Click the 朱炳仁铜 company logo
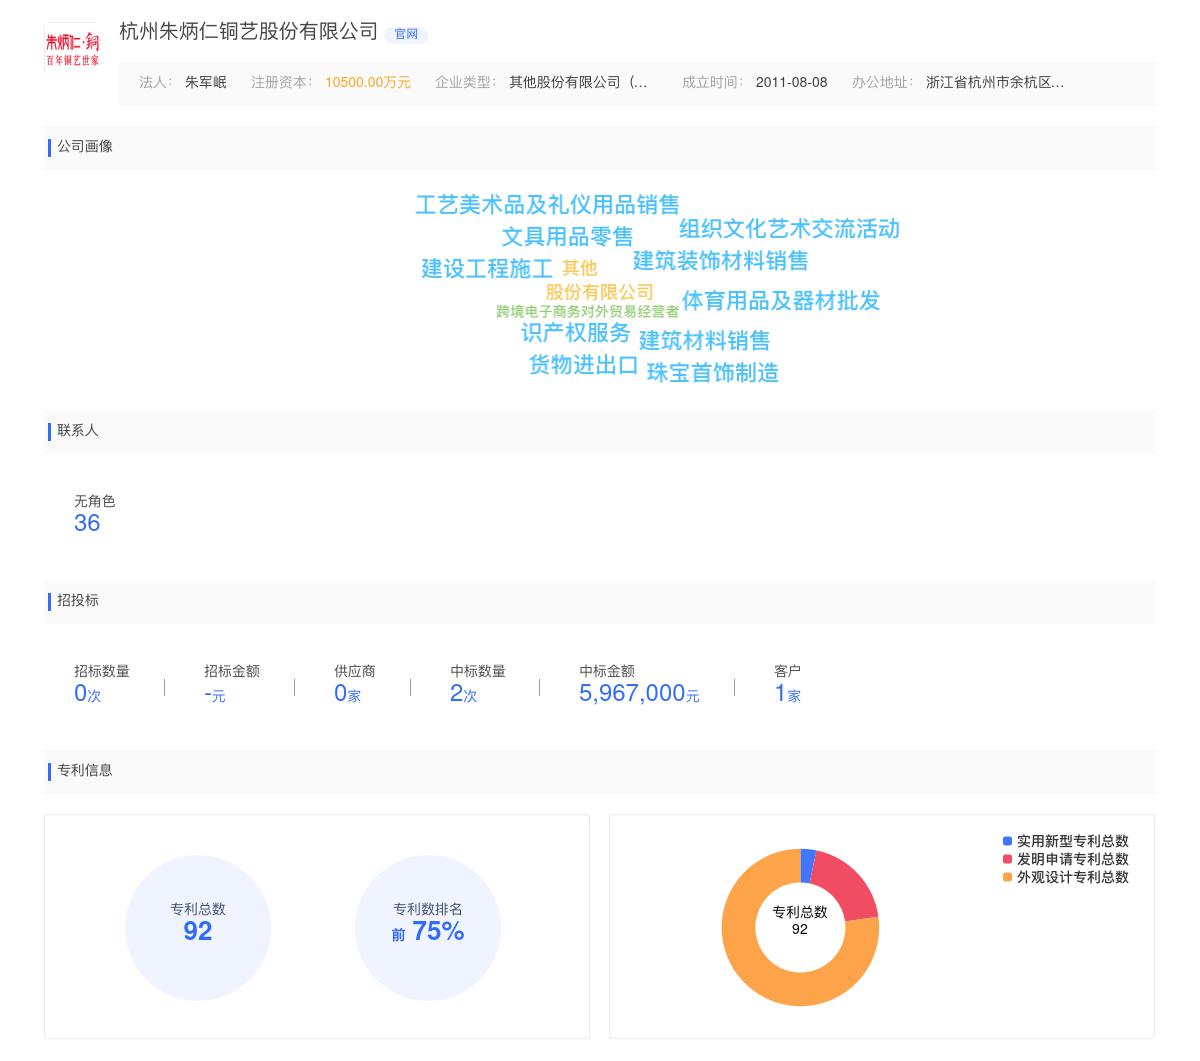Viewport: 1200px width, 1061px height. (x=72, y=48)
